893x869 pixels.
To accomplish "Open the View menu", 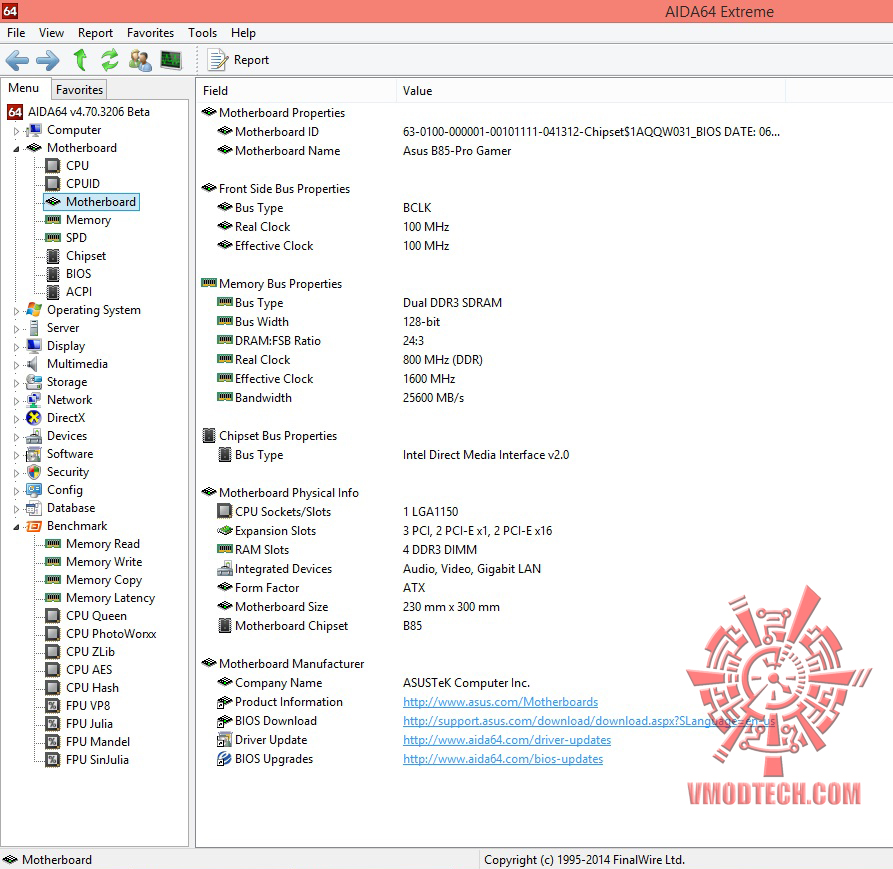I will [51, 33].
